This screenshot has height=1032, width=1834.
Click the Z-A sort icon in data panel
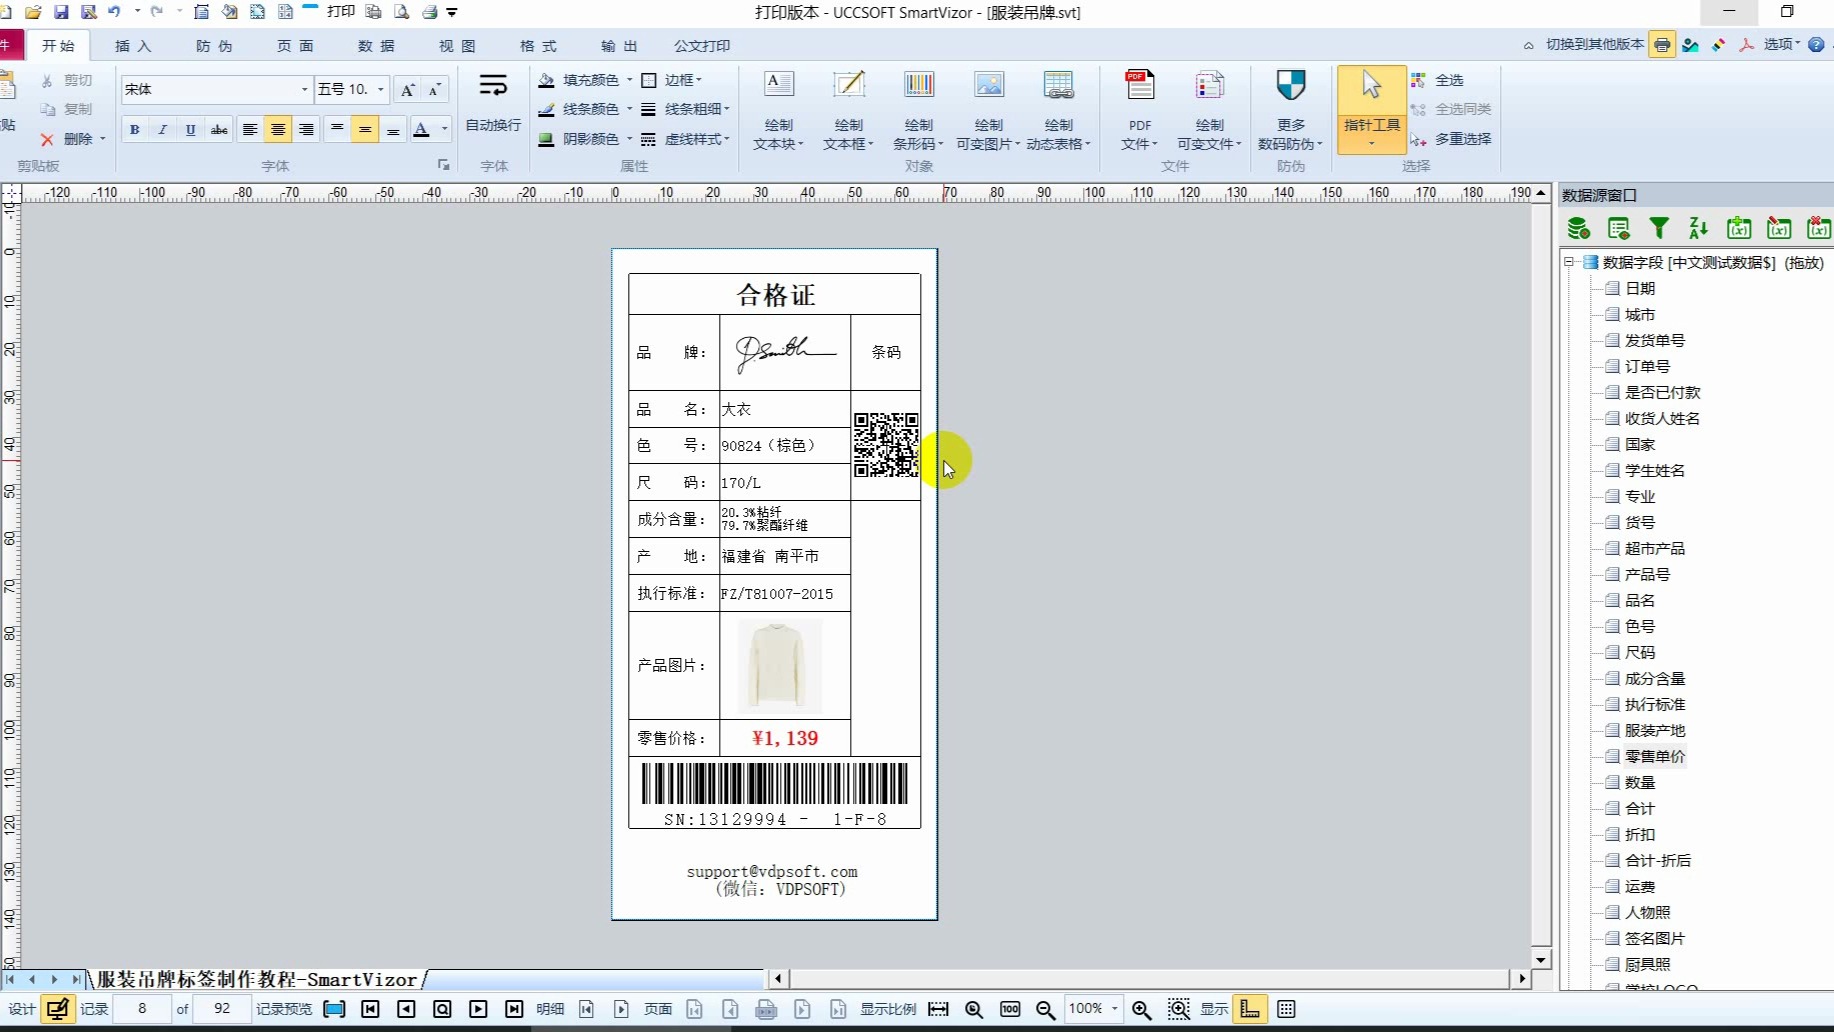tap(1699, 229)
